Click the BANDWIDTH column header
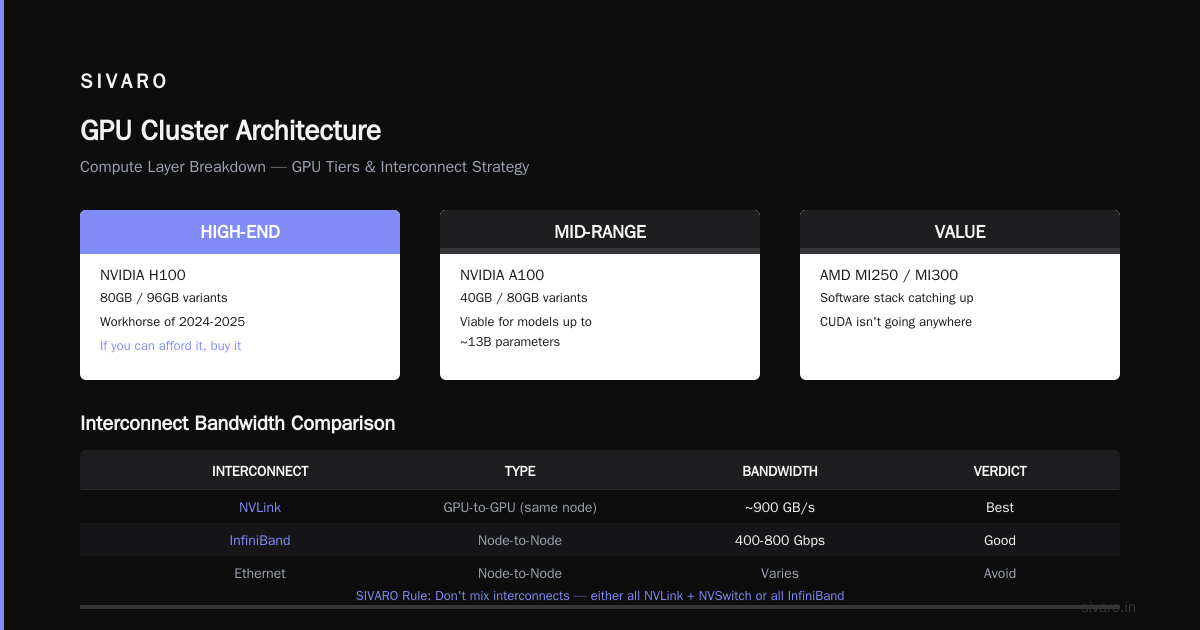The image size is (1200, 630). [780, 471]
